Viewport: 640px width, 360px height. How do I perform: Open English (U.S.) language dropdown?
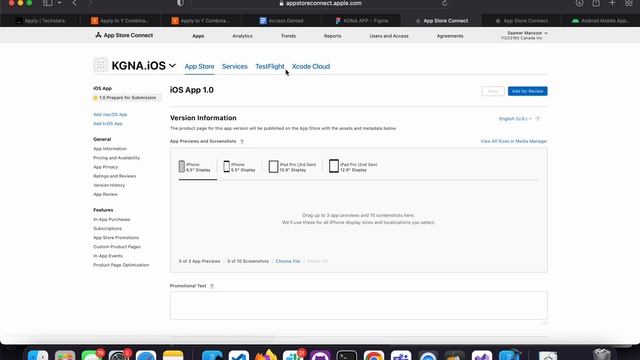click(515, 119)
